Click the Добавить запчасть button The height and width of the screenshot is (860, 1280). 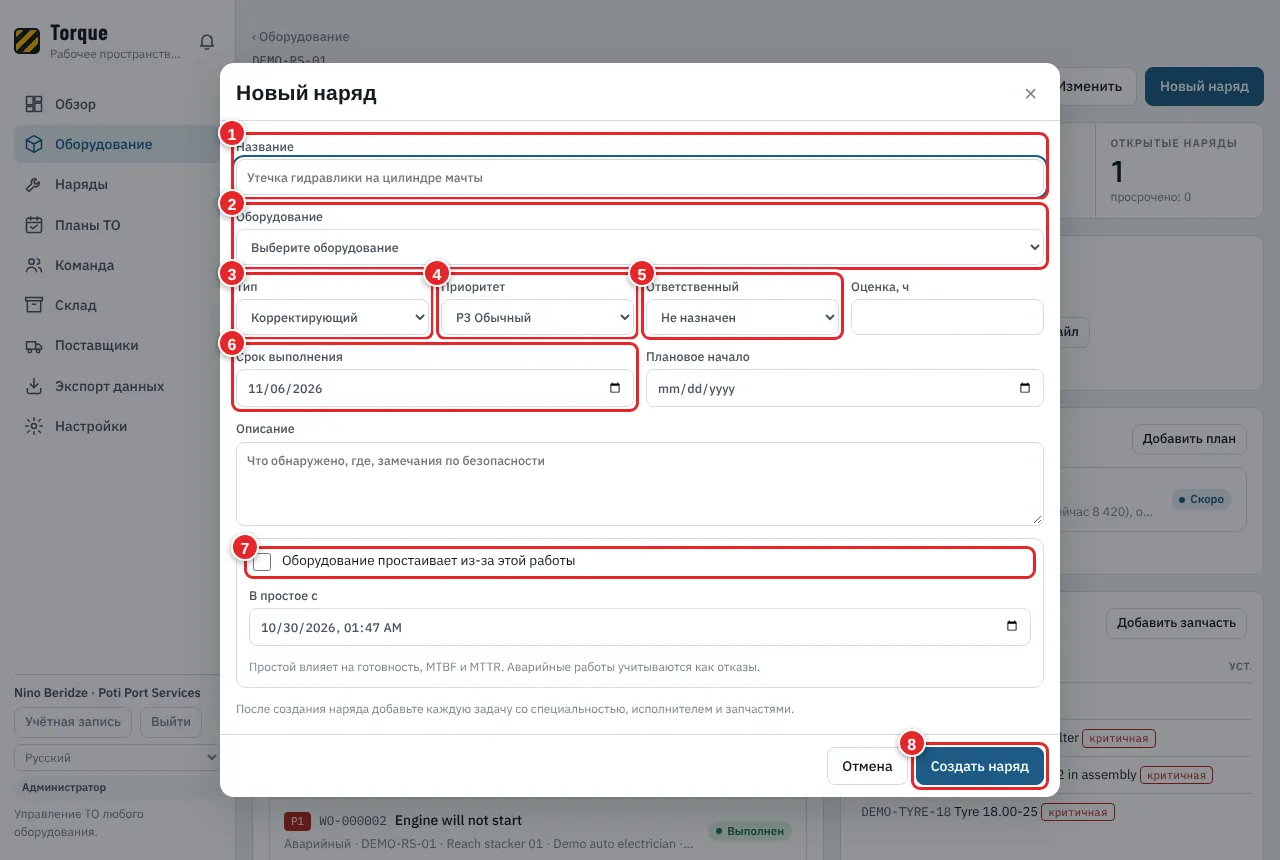click(1176, 623)
